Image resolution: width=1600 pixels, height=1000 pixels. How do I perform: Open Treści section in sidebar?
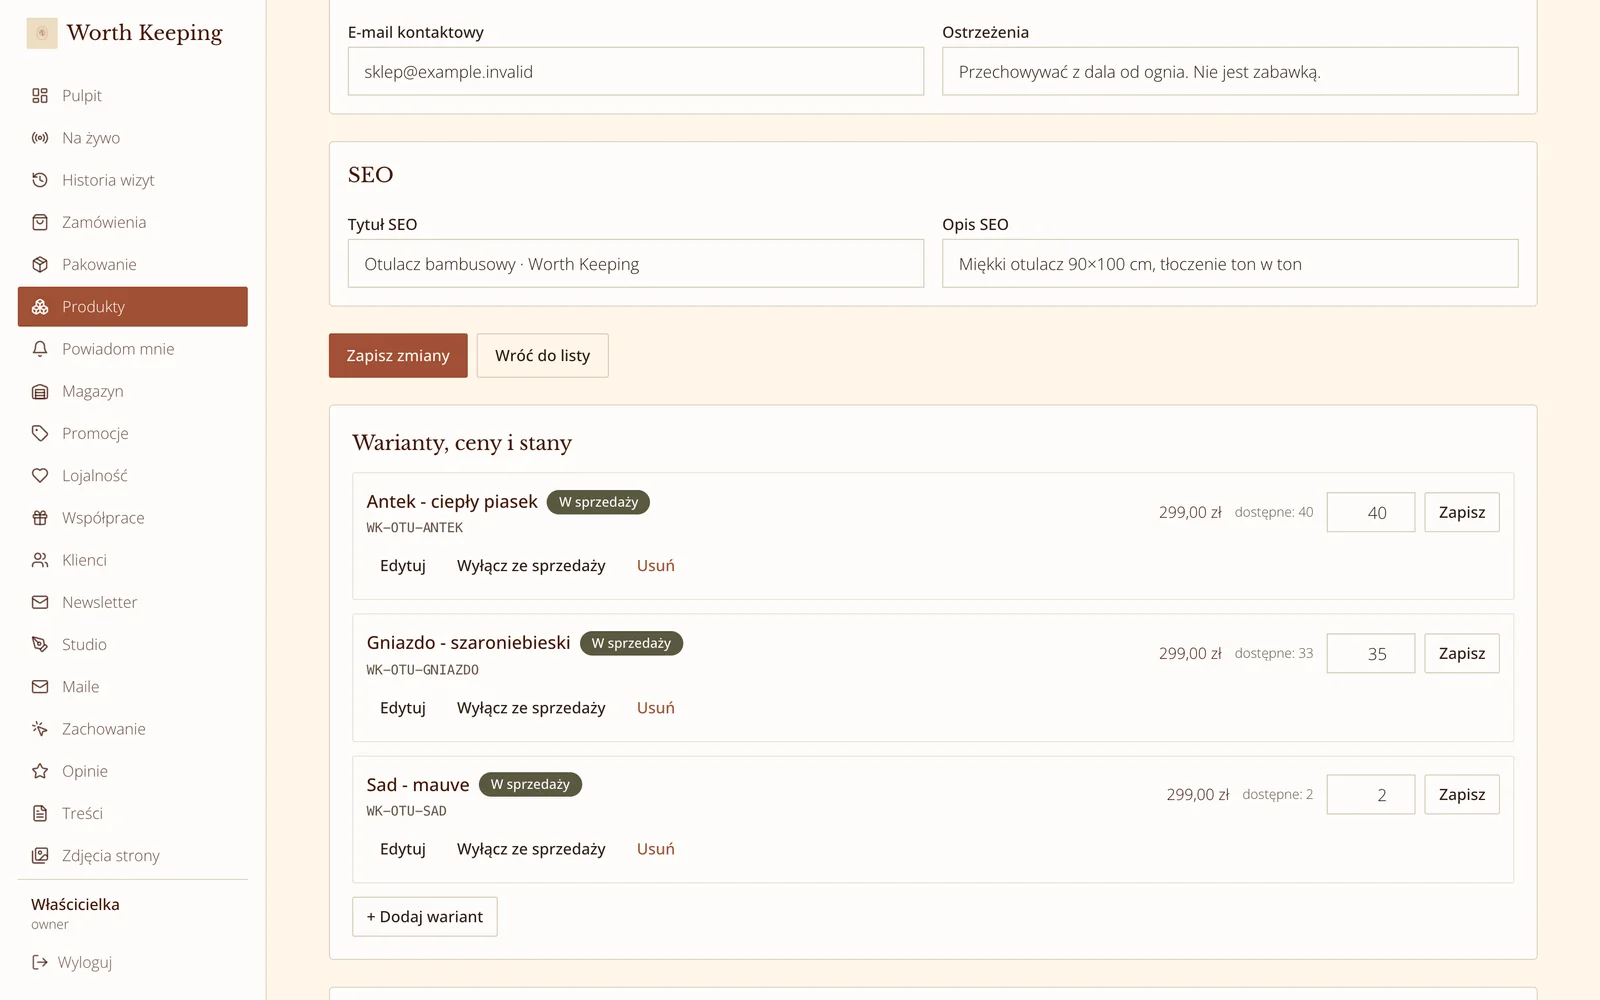click(x=133, y=813)
